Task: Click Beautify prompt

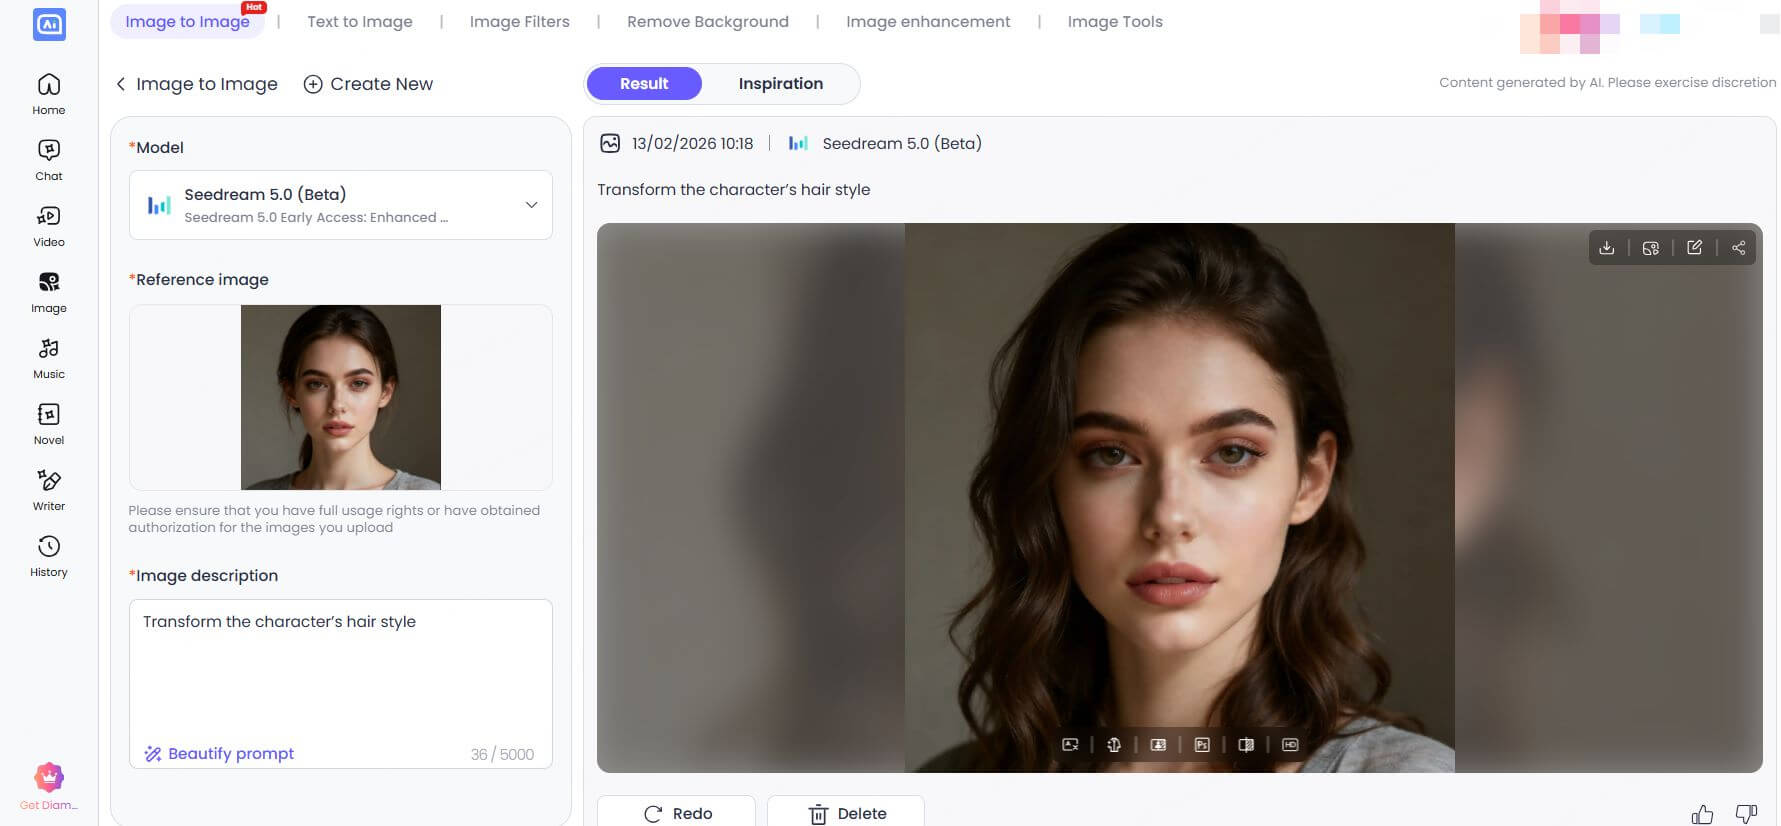Action: pos(219,754)
